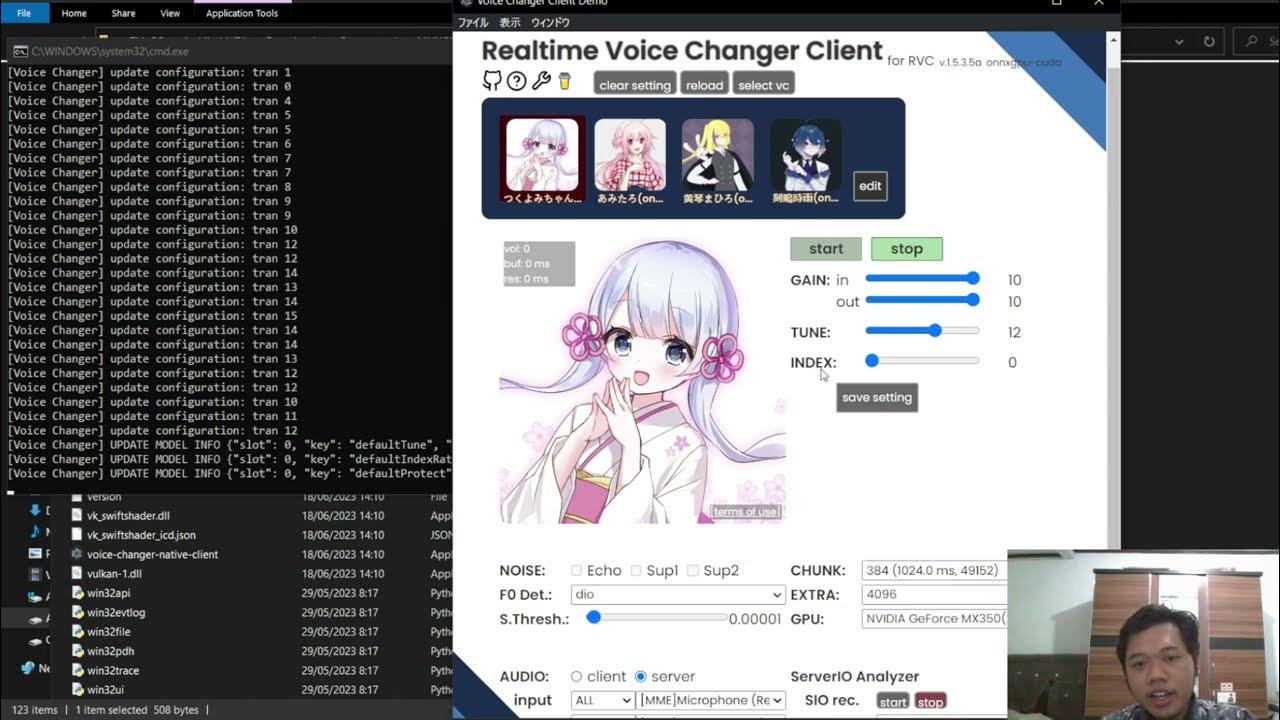The image size is (1280, 720).
Task: Open the 表示 menu
Action: (x=510, y=22)
